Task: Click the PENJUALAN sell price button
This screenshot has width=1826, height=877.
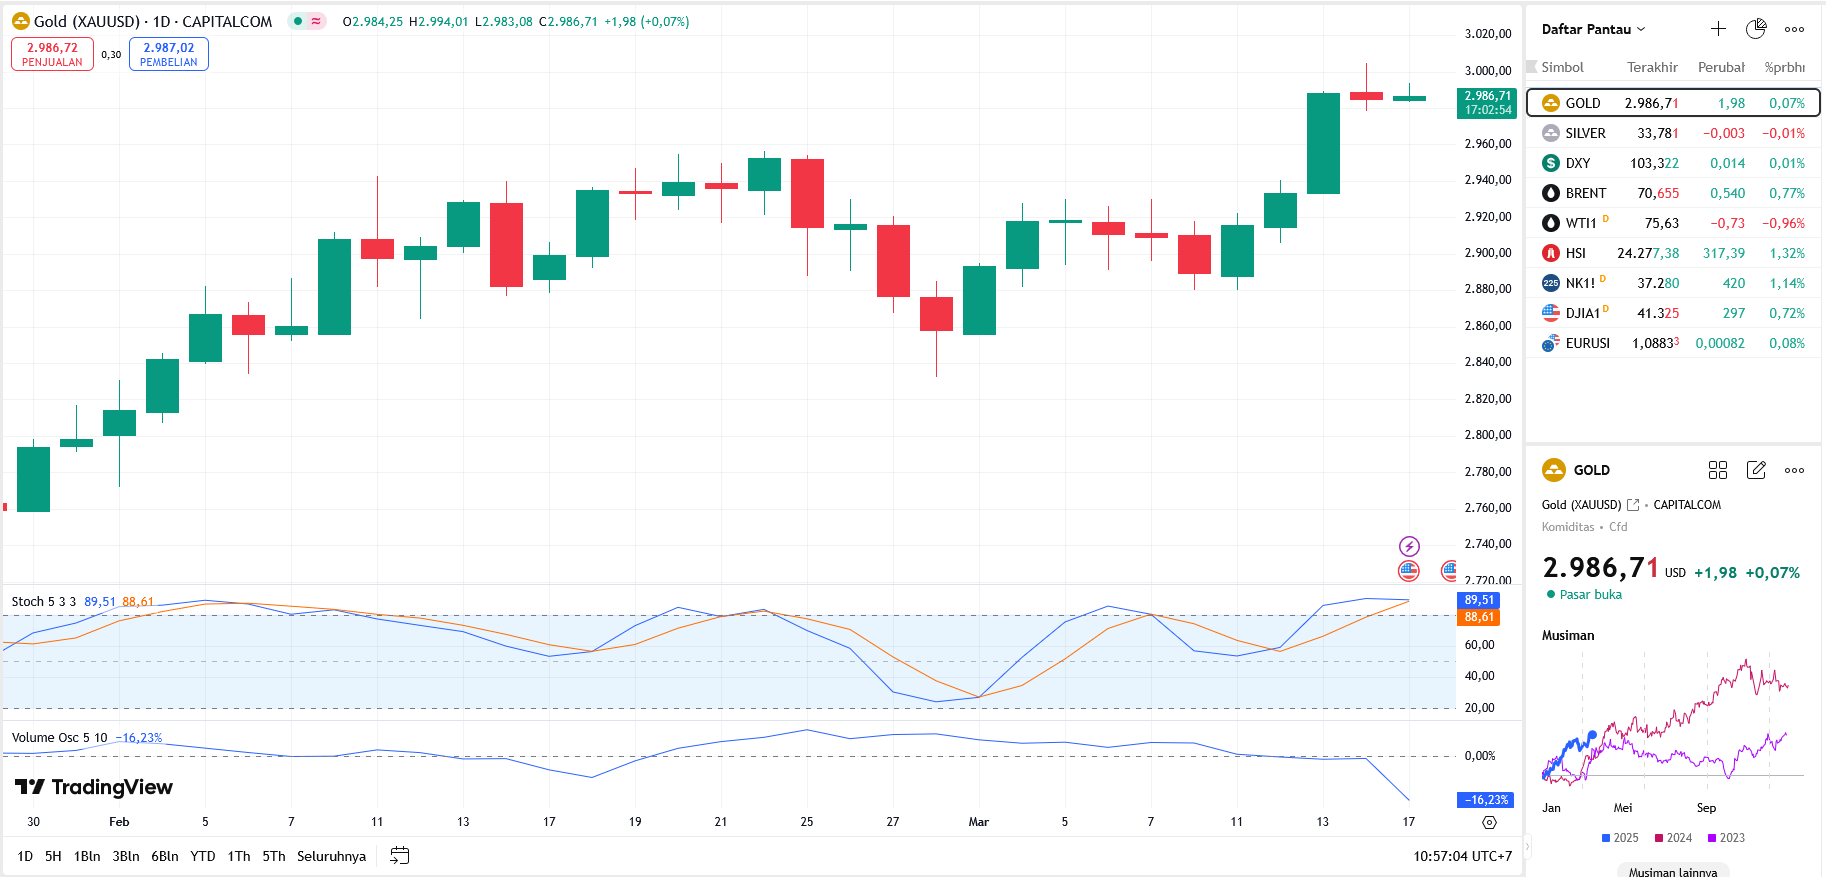Action: tap(52, 54)
